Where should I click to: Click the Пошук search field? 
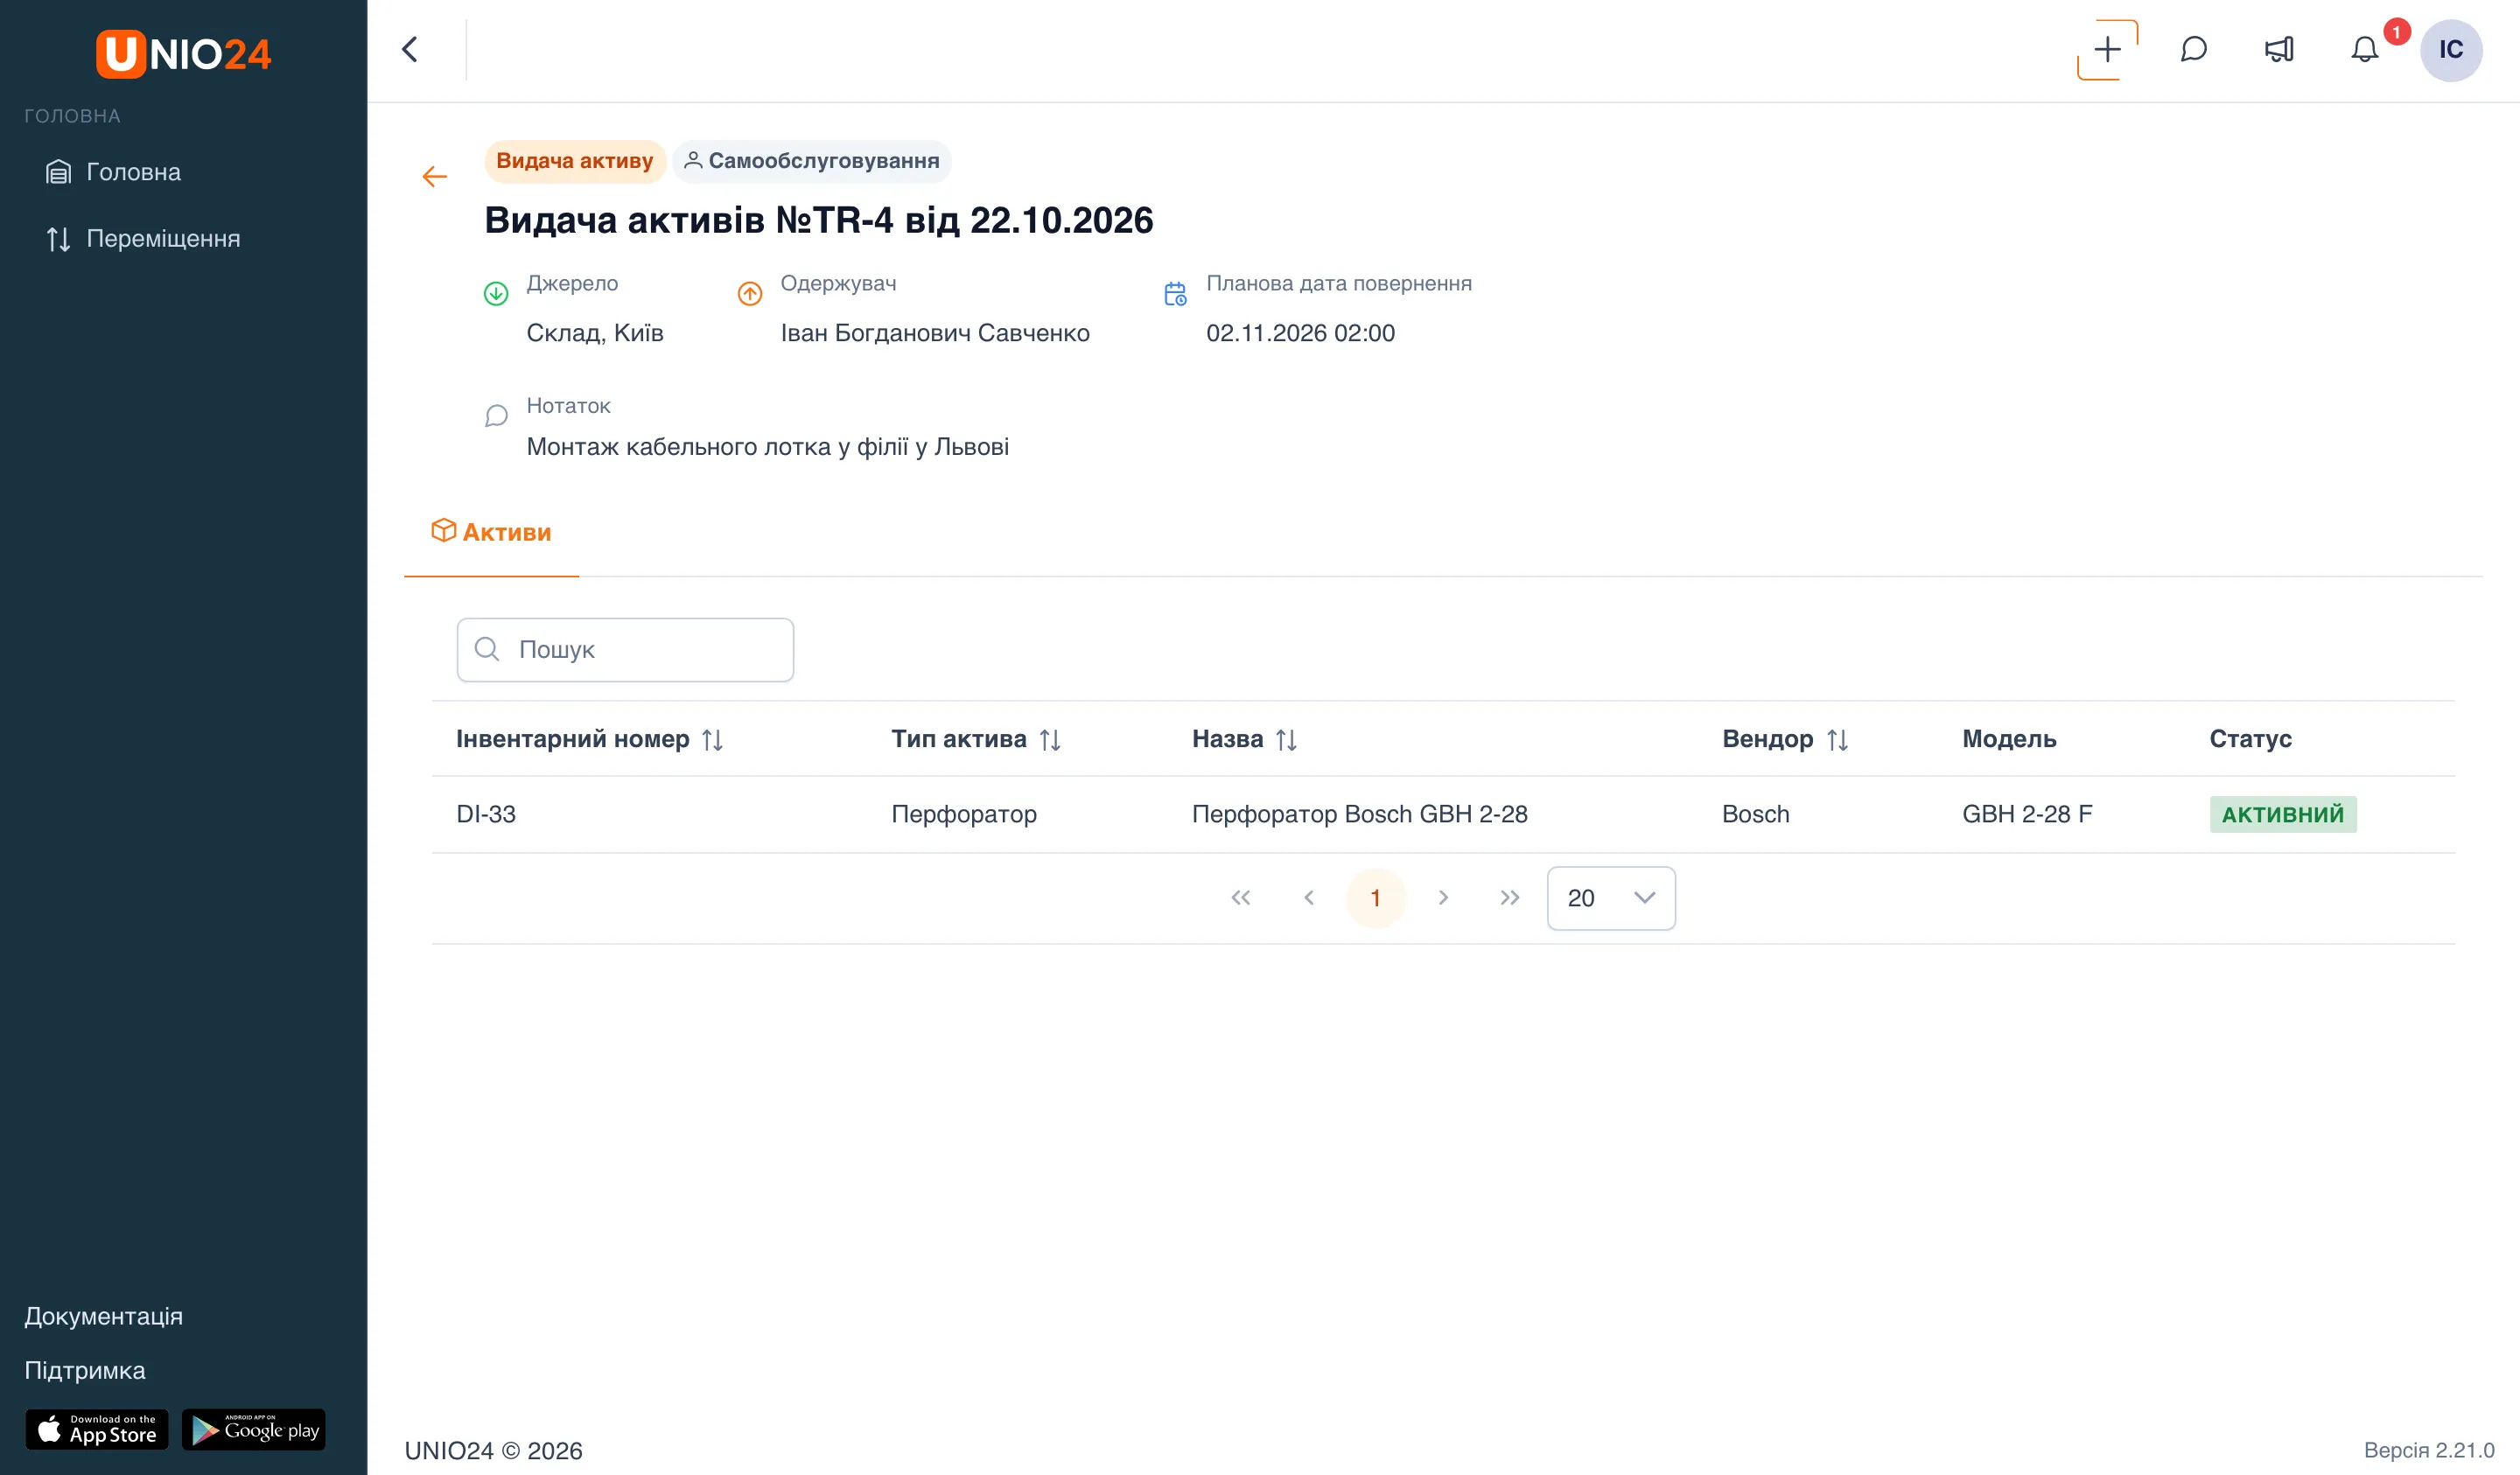[625, 650]
